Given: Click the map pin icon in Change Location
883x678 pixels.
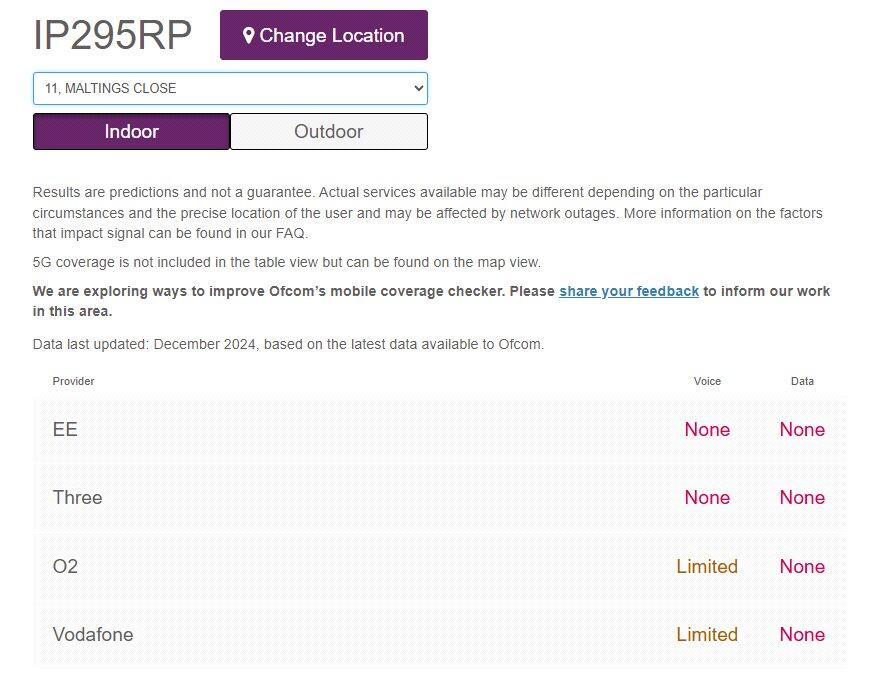Looking at the screenshot, I should (x=249, y=36).
